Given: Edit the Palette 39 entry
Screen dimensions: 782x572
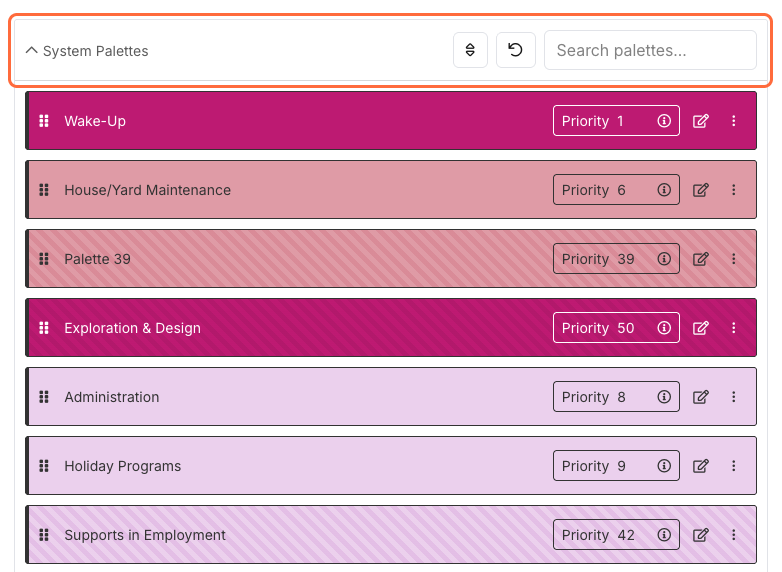Looking at the screenshot, I should tap(701, 259).
